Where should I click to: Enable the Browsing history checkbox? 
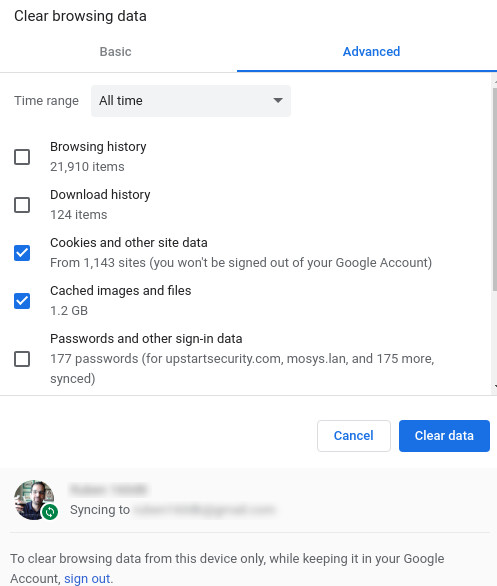(22, 157)
